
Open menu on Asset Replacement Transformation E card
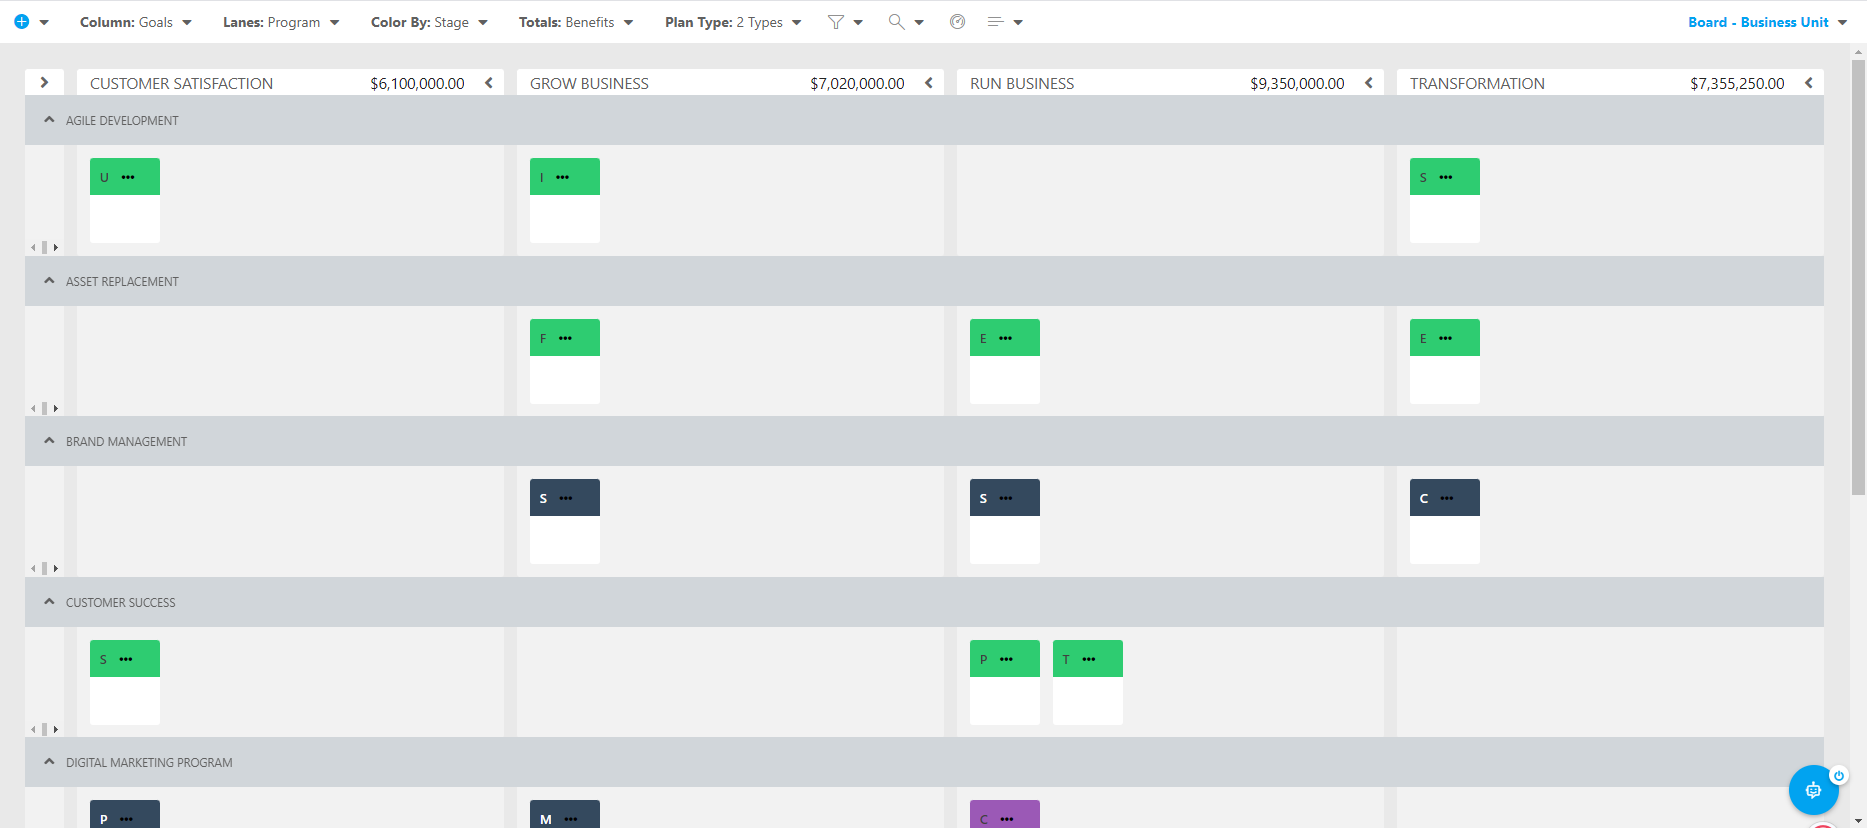pos(1446,338)
